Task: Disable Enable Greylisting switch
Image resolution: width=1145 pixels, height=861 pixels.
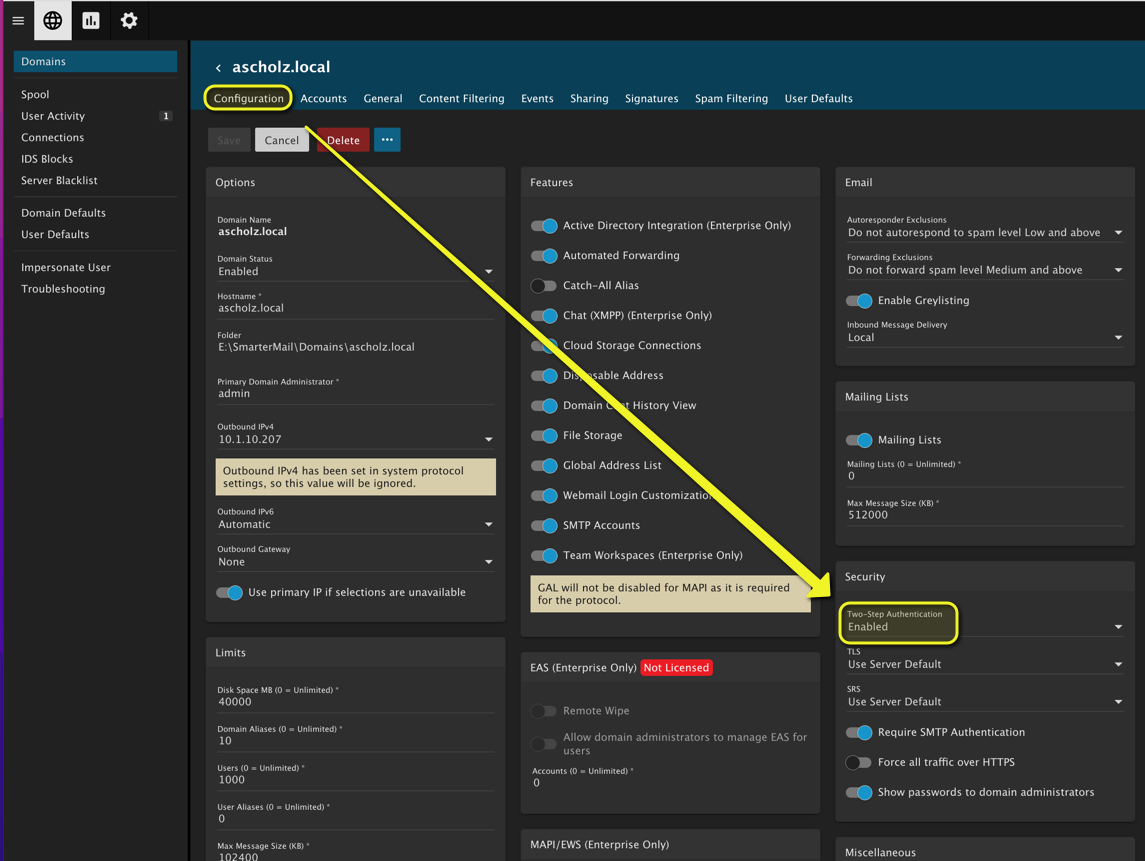Action: click(x=859, y=301)
